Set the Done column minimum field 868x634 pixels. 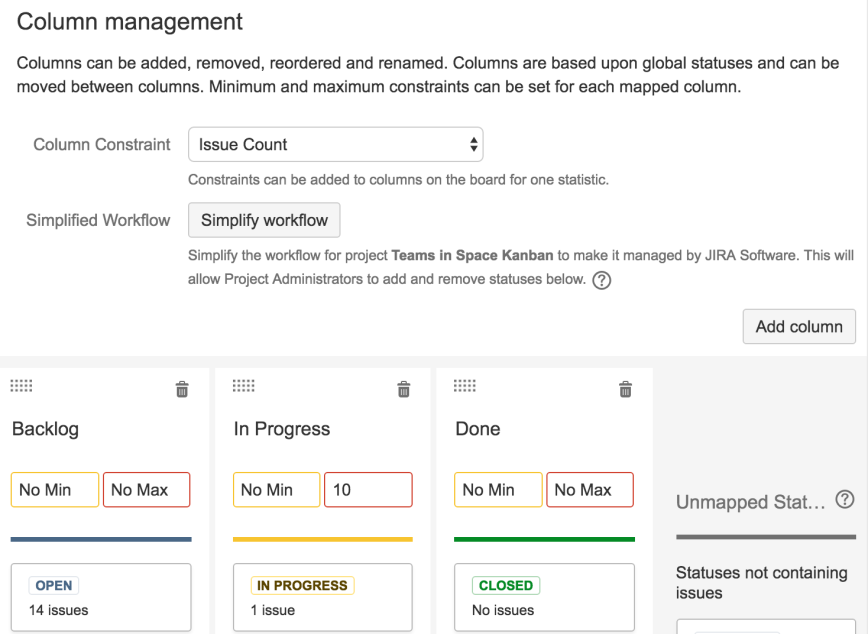[x=499, y=490]
